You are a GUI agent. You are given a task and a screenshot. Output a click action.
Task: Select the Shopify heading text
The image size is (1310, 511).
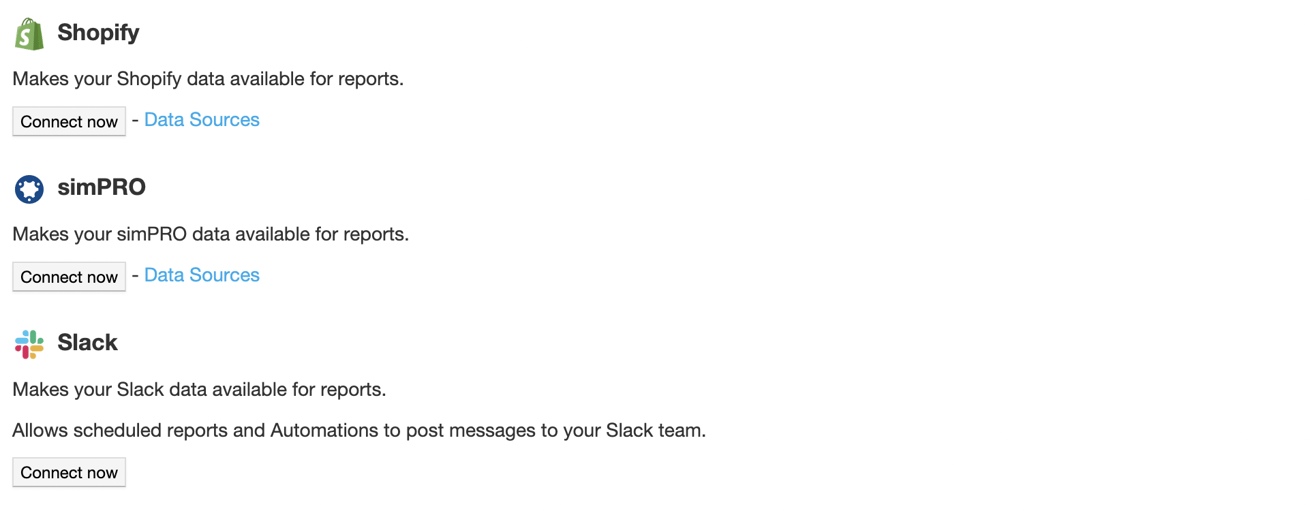98,33
